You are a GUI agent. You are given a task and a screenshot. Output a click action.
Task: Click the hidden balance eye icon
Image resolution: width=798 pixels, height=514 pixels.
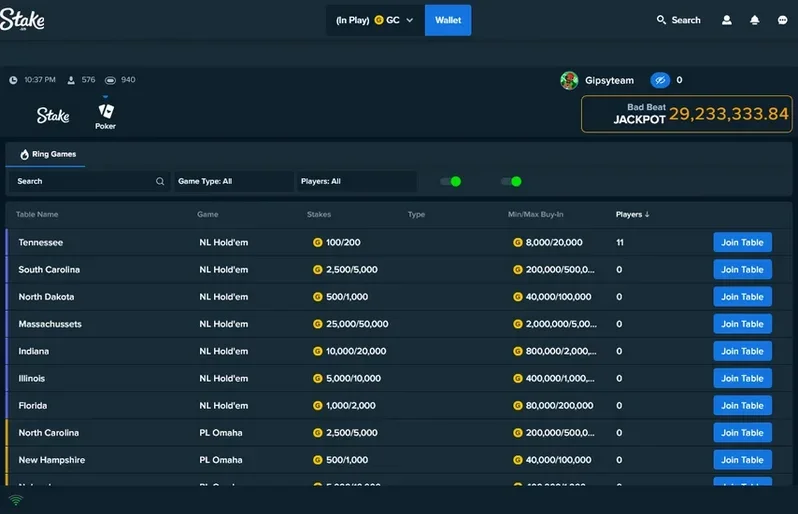point(660,80)
